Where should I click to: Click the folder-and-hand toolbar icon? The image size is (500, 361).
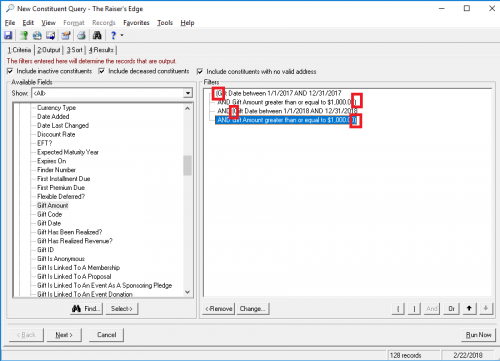66,35
